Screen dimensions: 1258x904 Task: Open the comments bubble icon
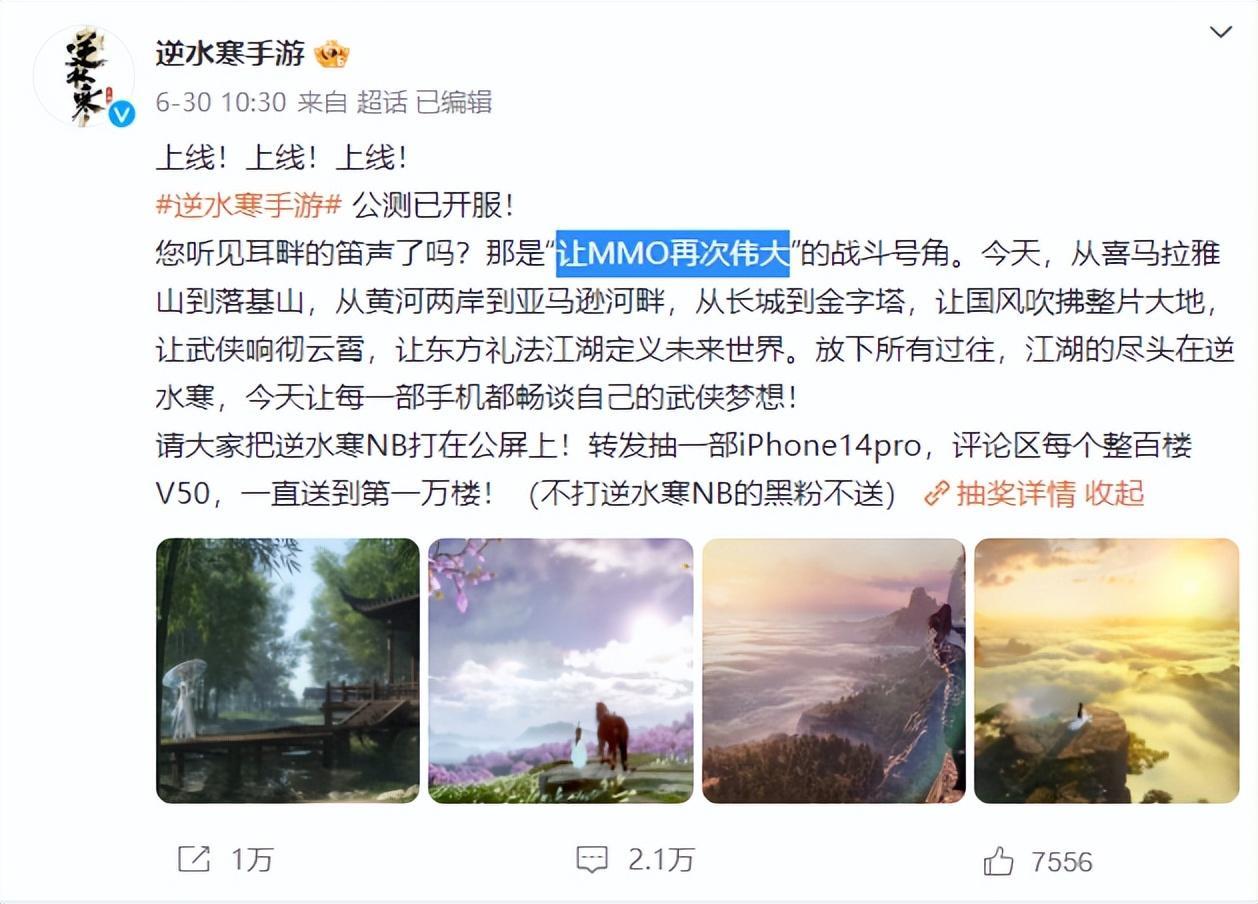[592, 859]
